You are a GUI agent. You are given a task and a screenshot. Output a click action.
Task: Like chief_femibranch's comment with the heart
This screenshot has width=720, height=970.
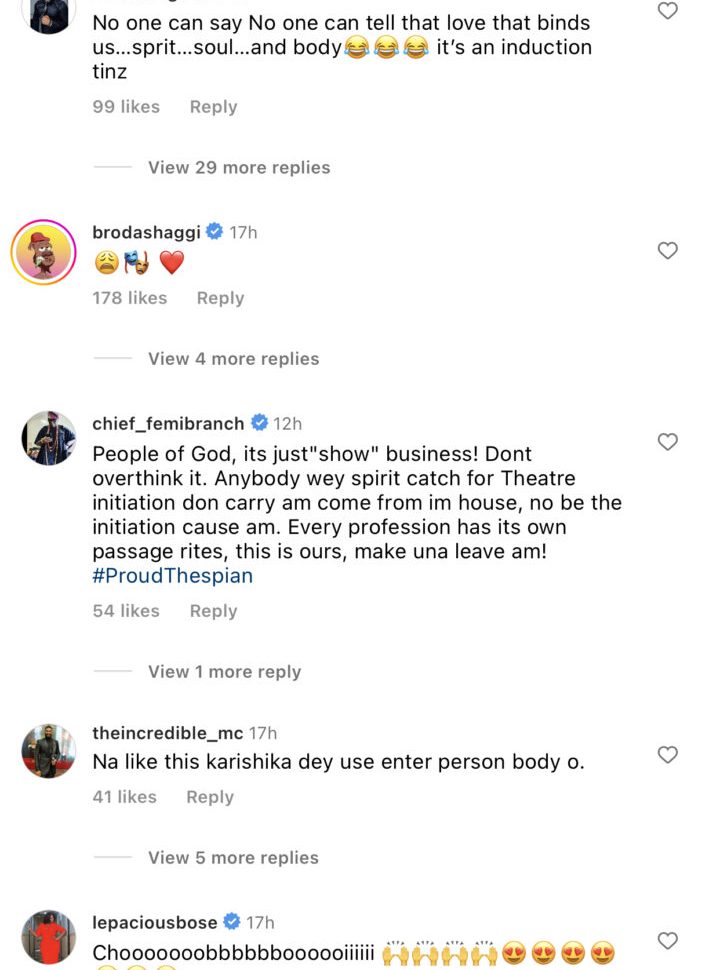(x=667, y=441)
